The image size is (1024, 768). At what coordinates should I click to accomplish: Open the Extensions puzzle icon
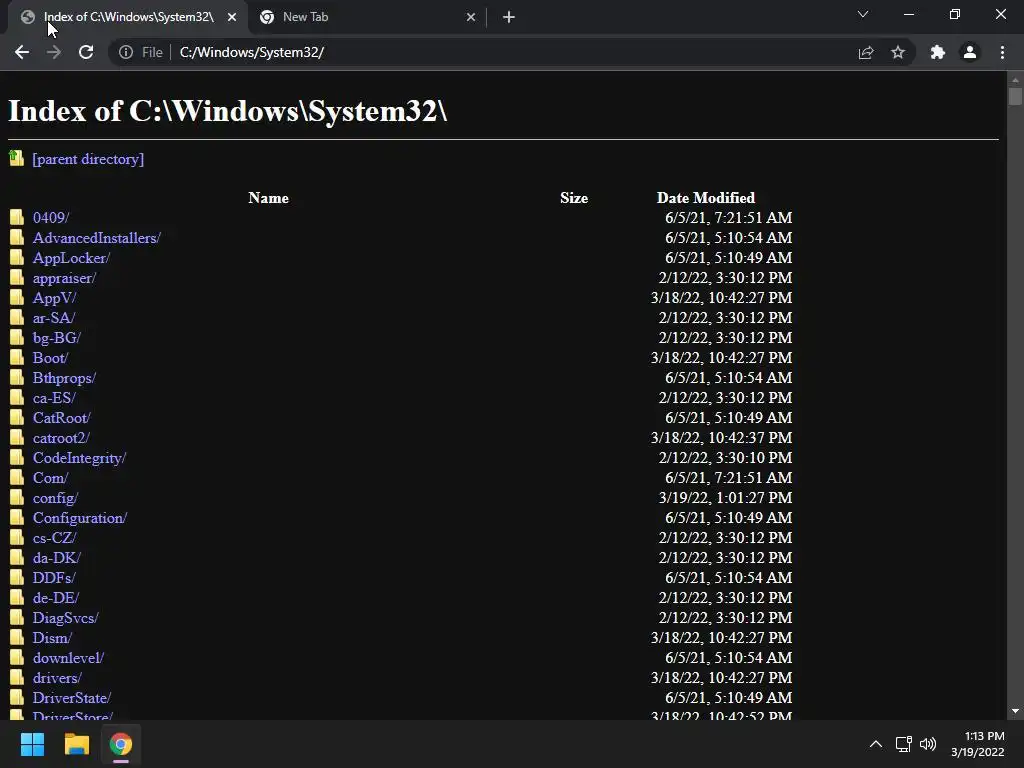937,52
